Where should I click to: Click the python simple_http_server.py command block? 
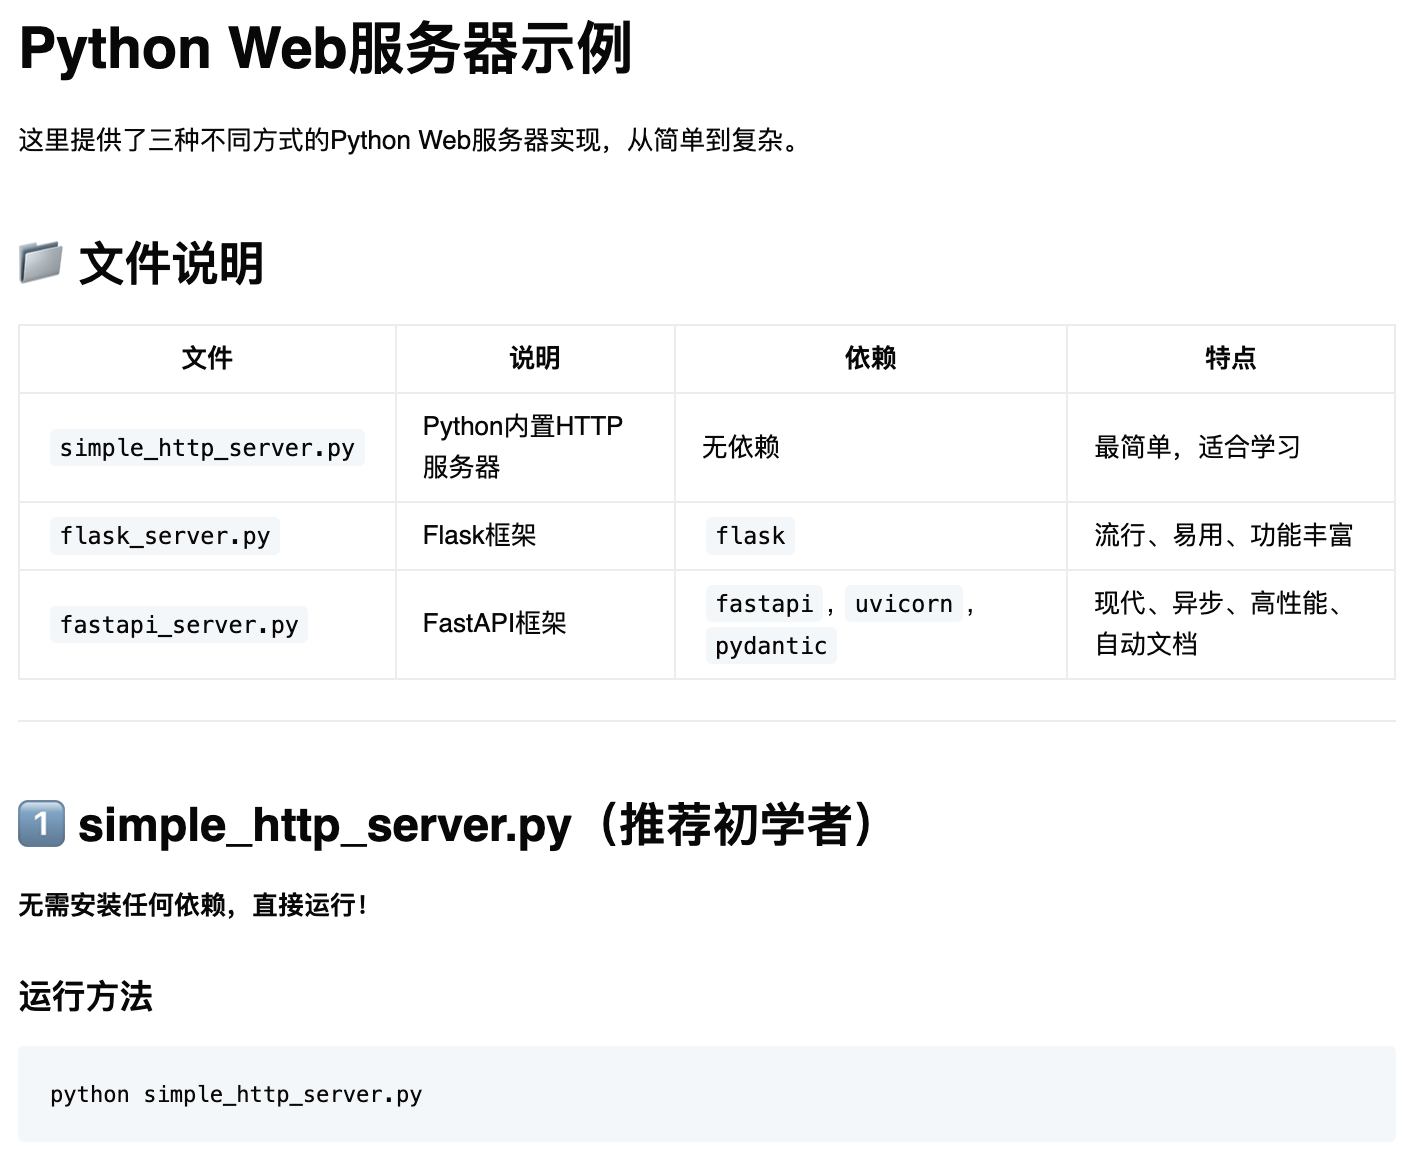point(236,1094)
